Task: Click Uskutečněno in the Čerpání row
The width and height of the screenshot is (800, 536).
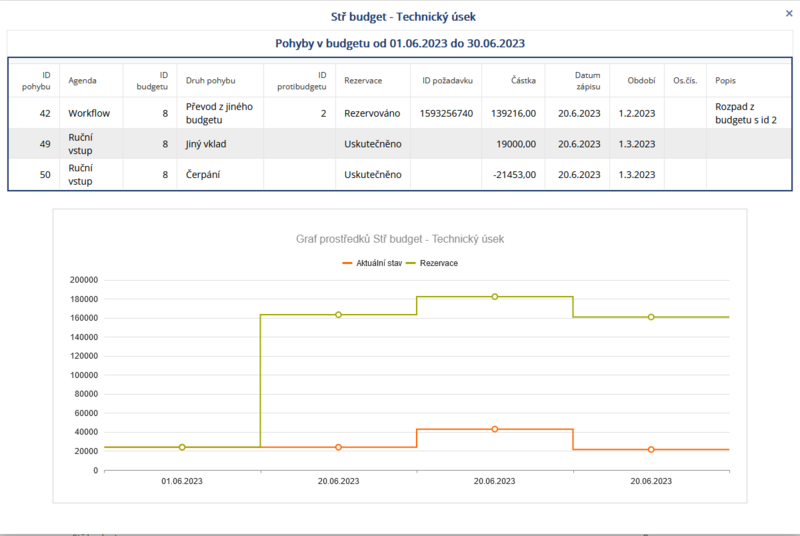Action: click(x=372, y=174)
